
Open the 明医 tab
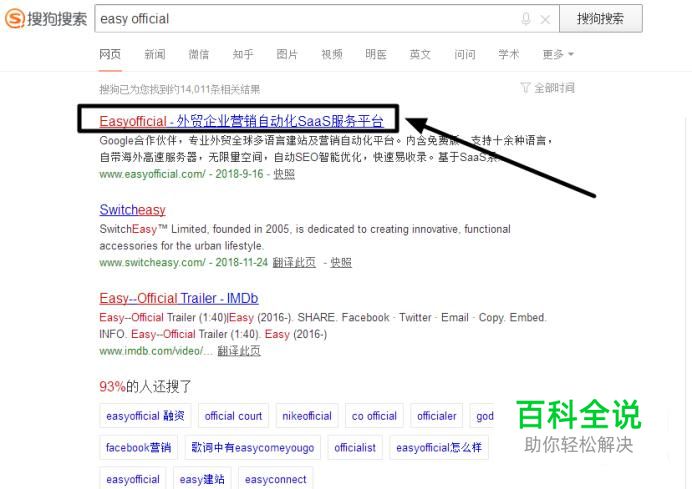376,54
